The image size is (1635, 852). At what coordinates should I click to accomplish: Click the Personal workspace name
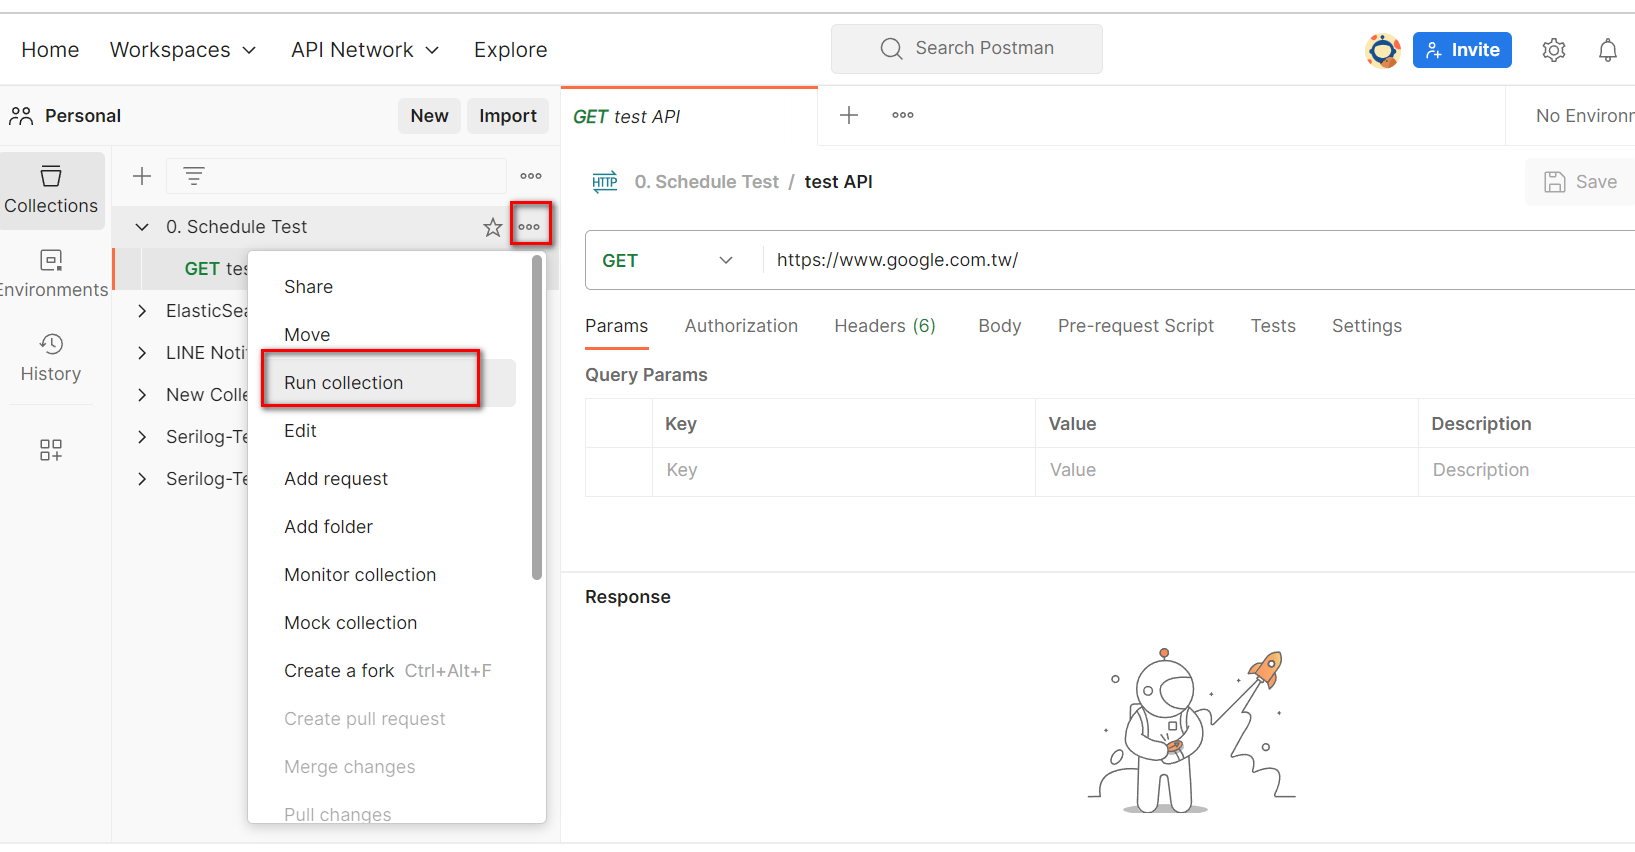(83, 116)
